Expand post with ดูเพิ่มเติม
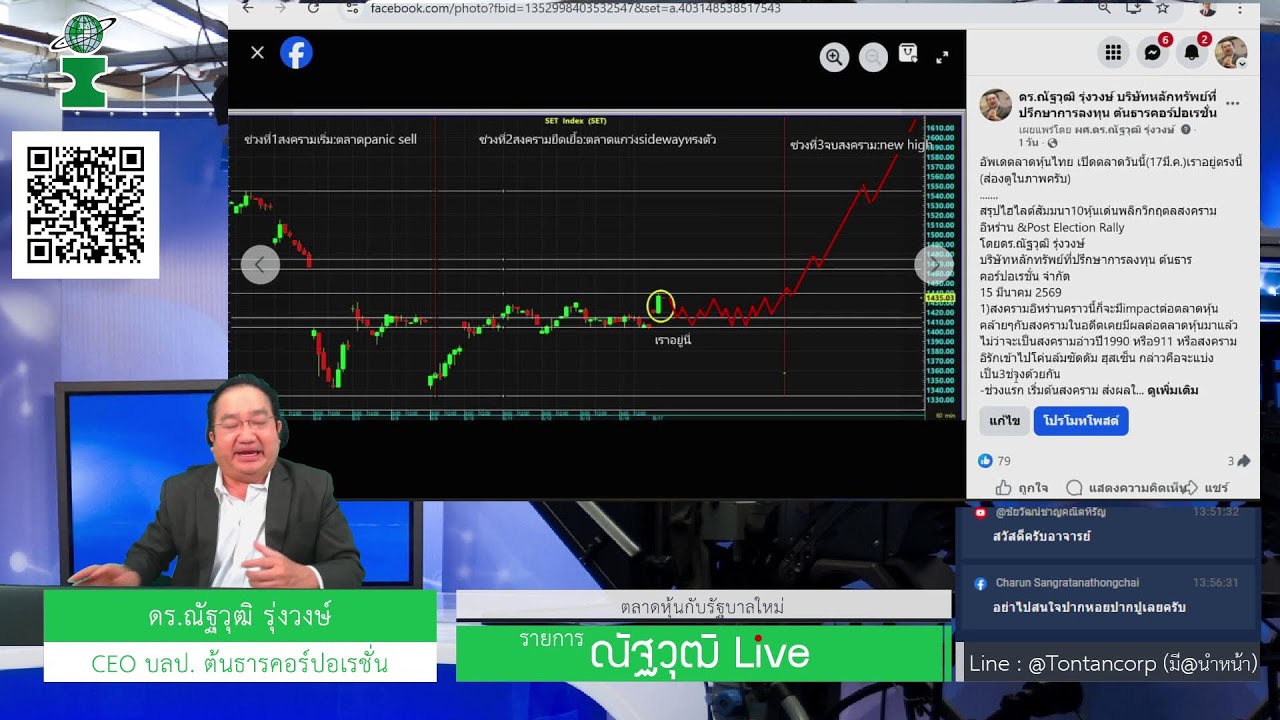 tap(1173, 390)
